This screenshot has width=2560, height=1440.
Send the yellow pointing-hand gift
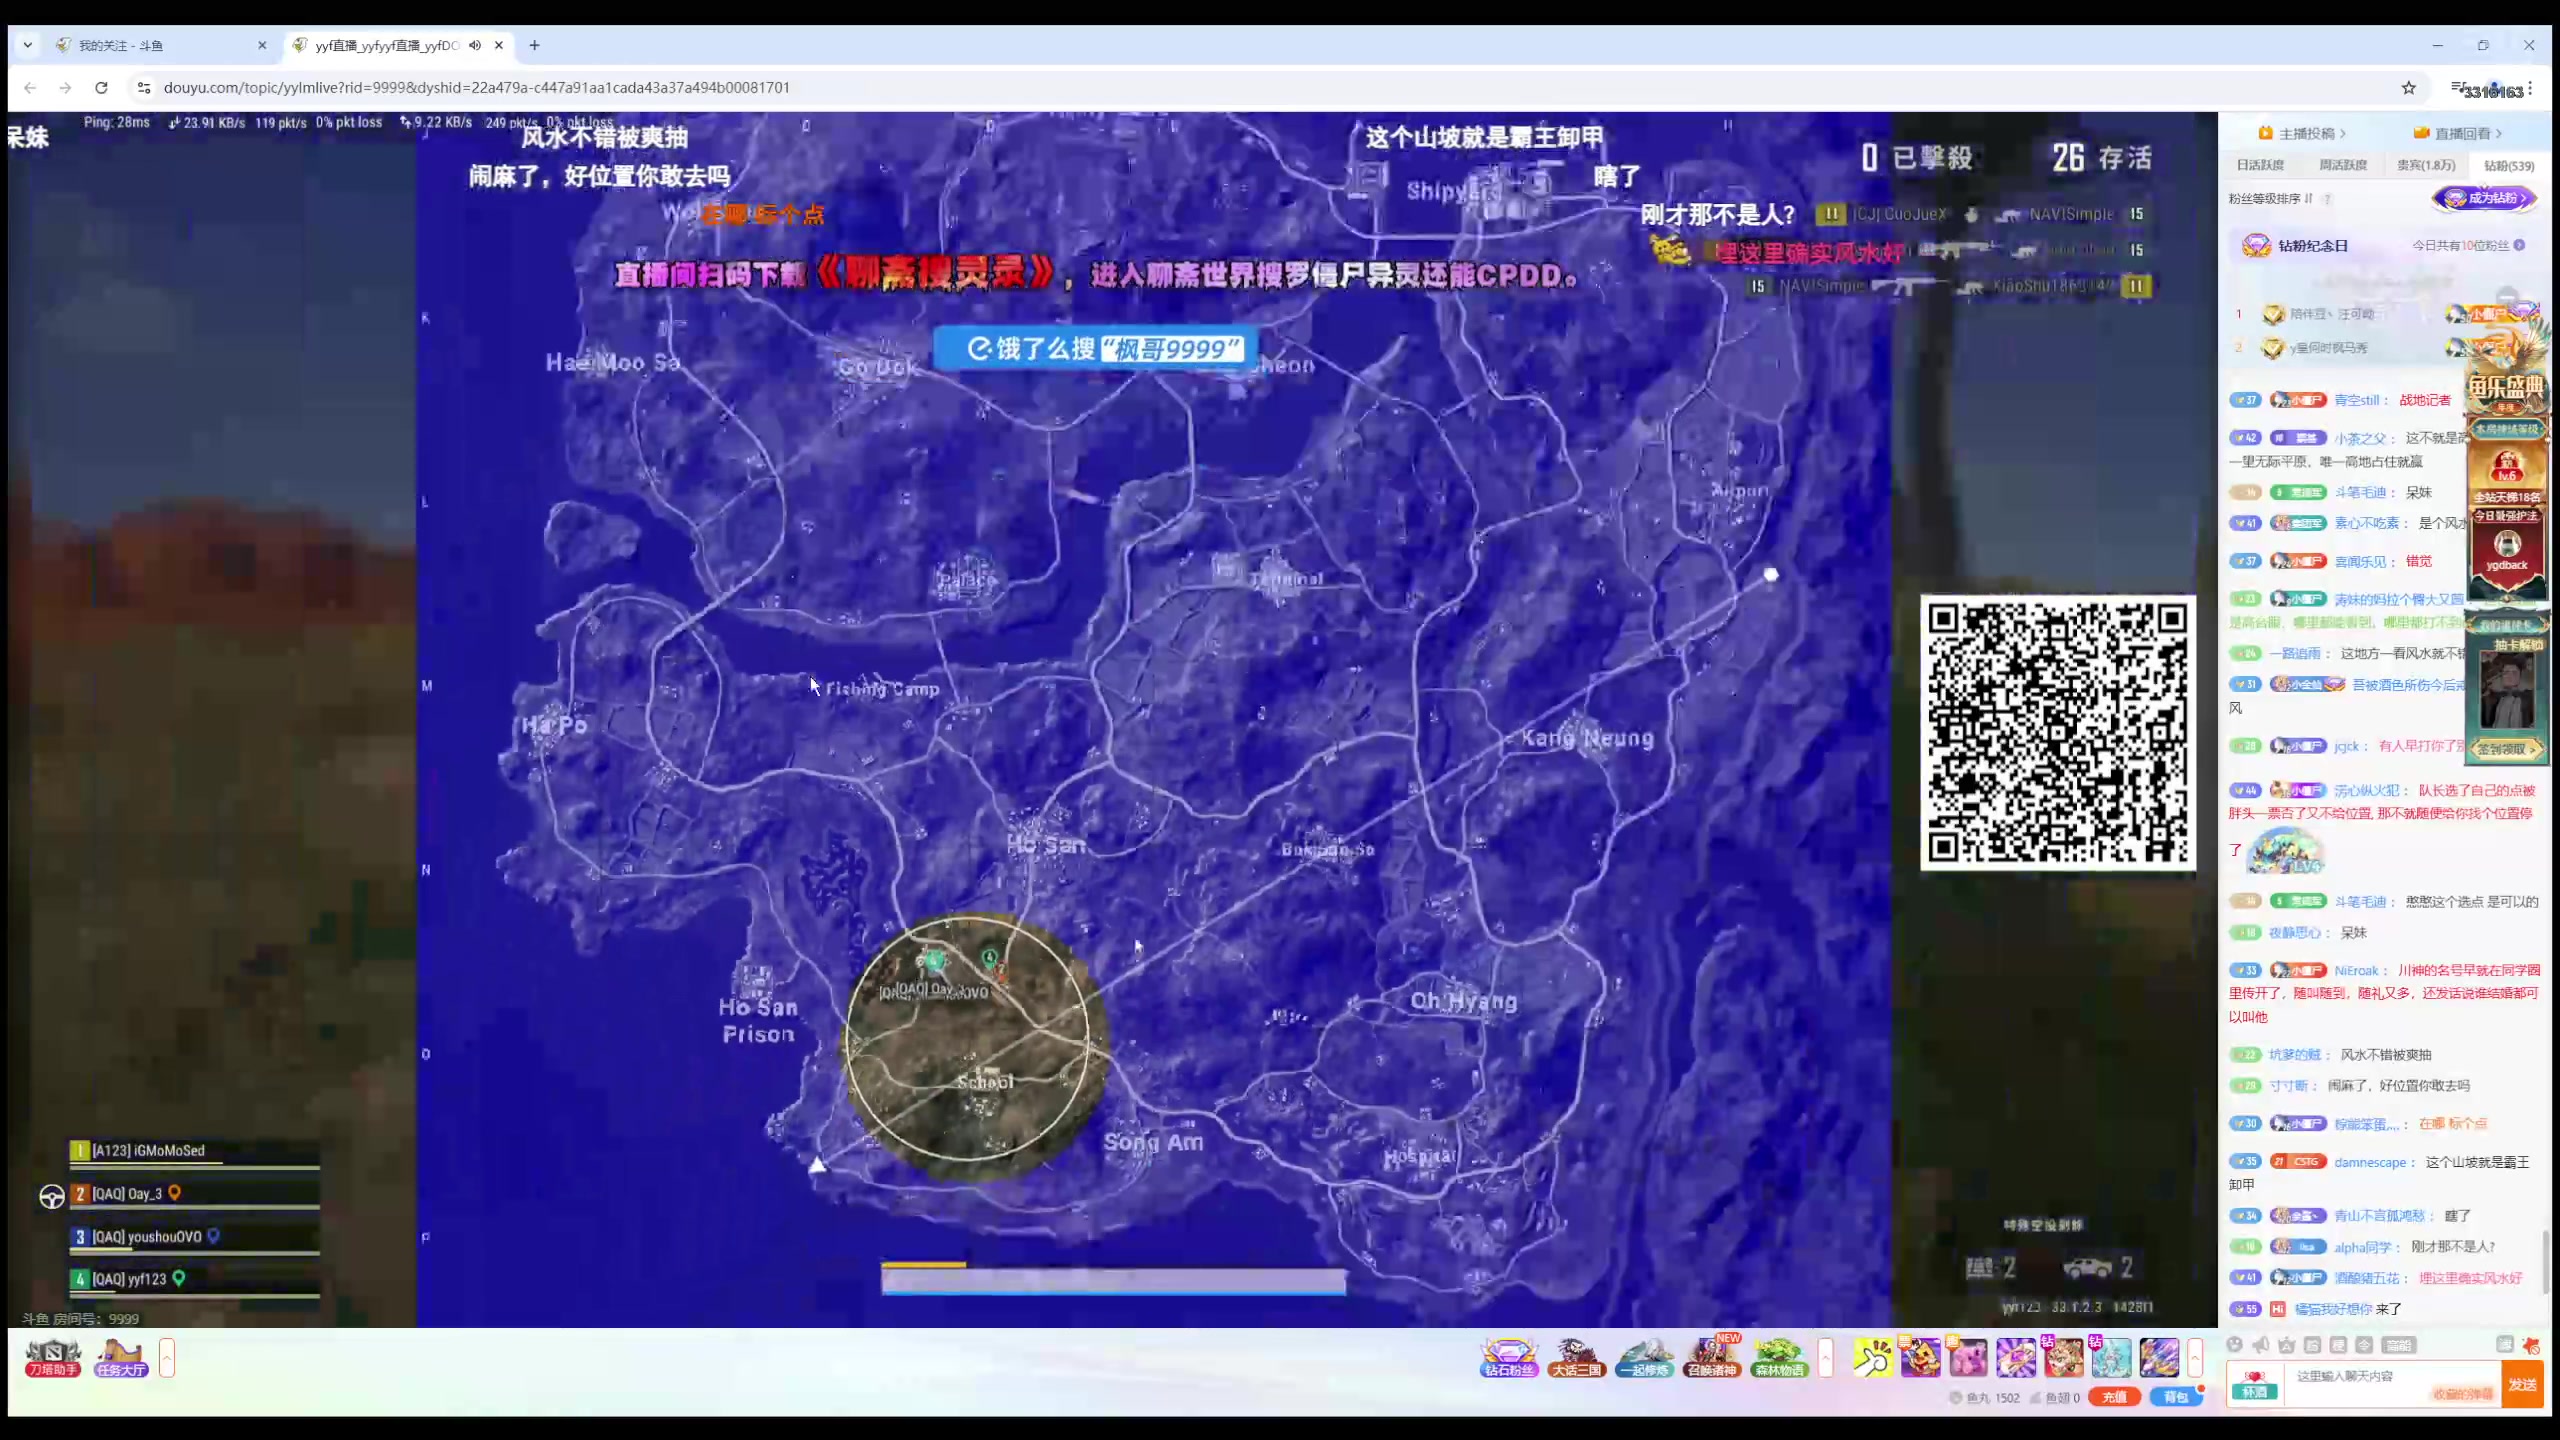click(1873, 1358)
